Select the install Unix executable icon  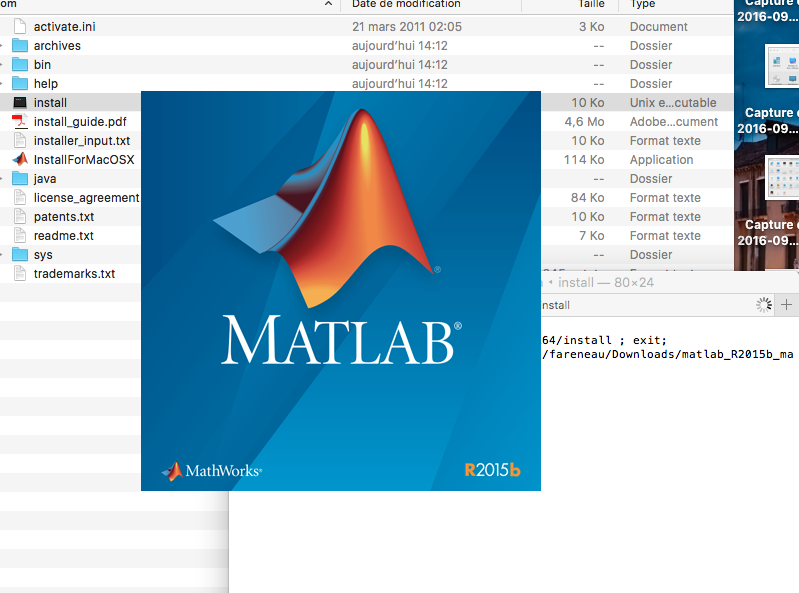point(20,103)
